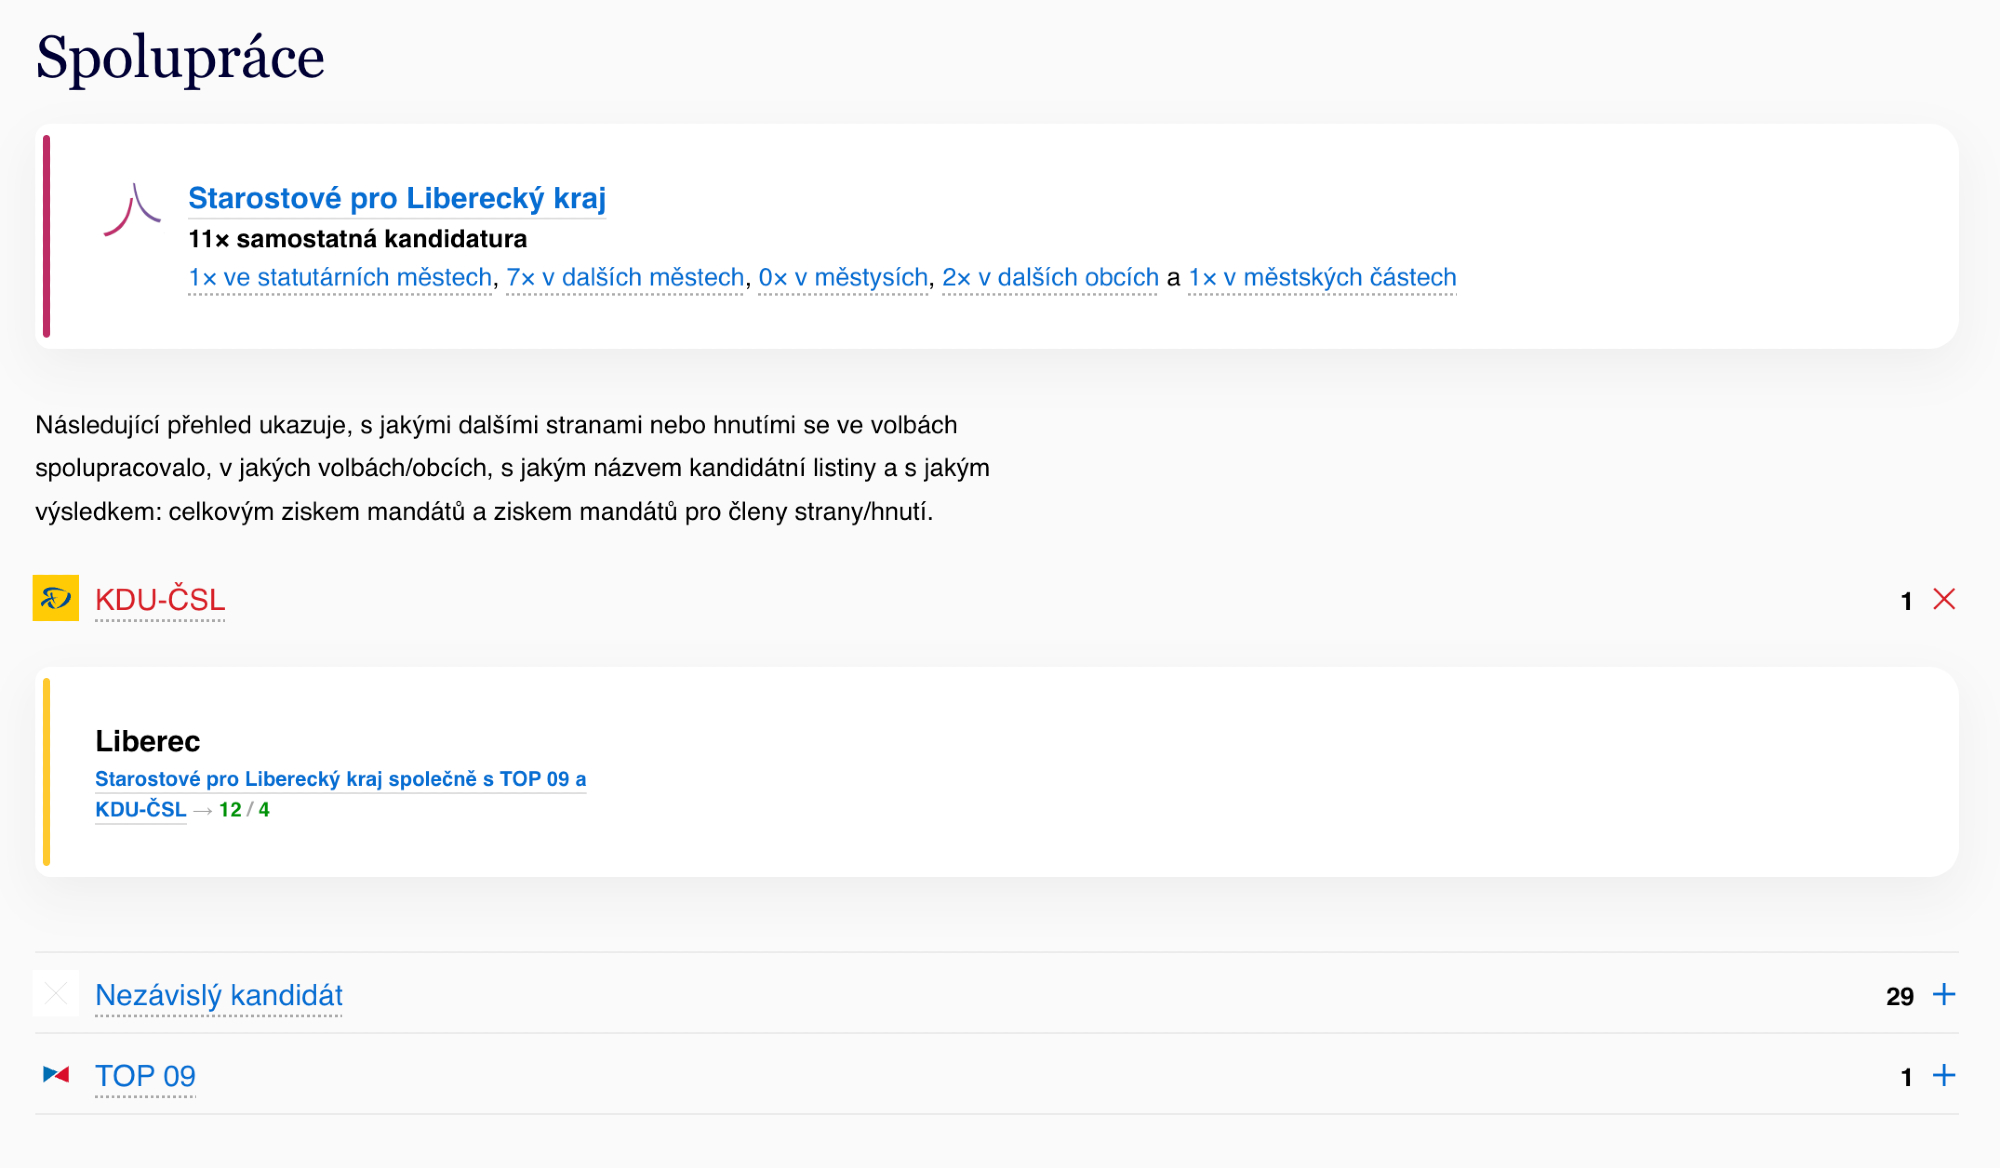Screen dimensions: 2000x1168
Task: Expand the TOP 09 section plus icon
Action: [x=1944, y=1076]
